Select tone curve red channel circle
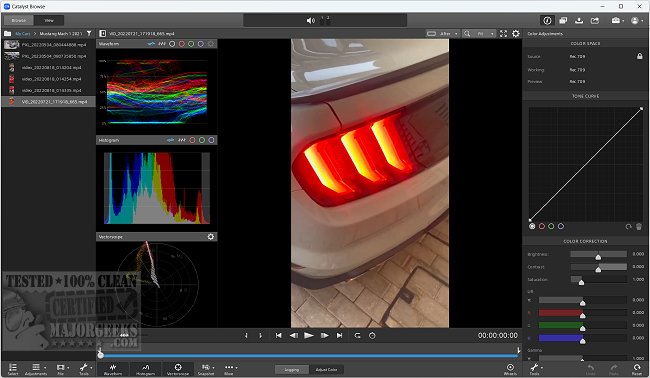Screen dimensions: 650x378 (542, 226)
